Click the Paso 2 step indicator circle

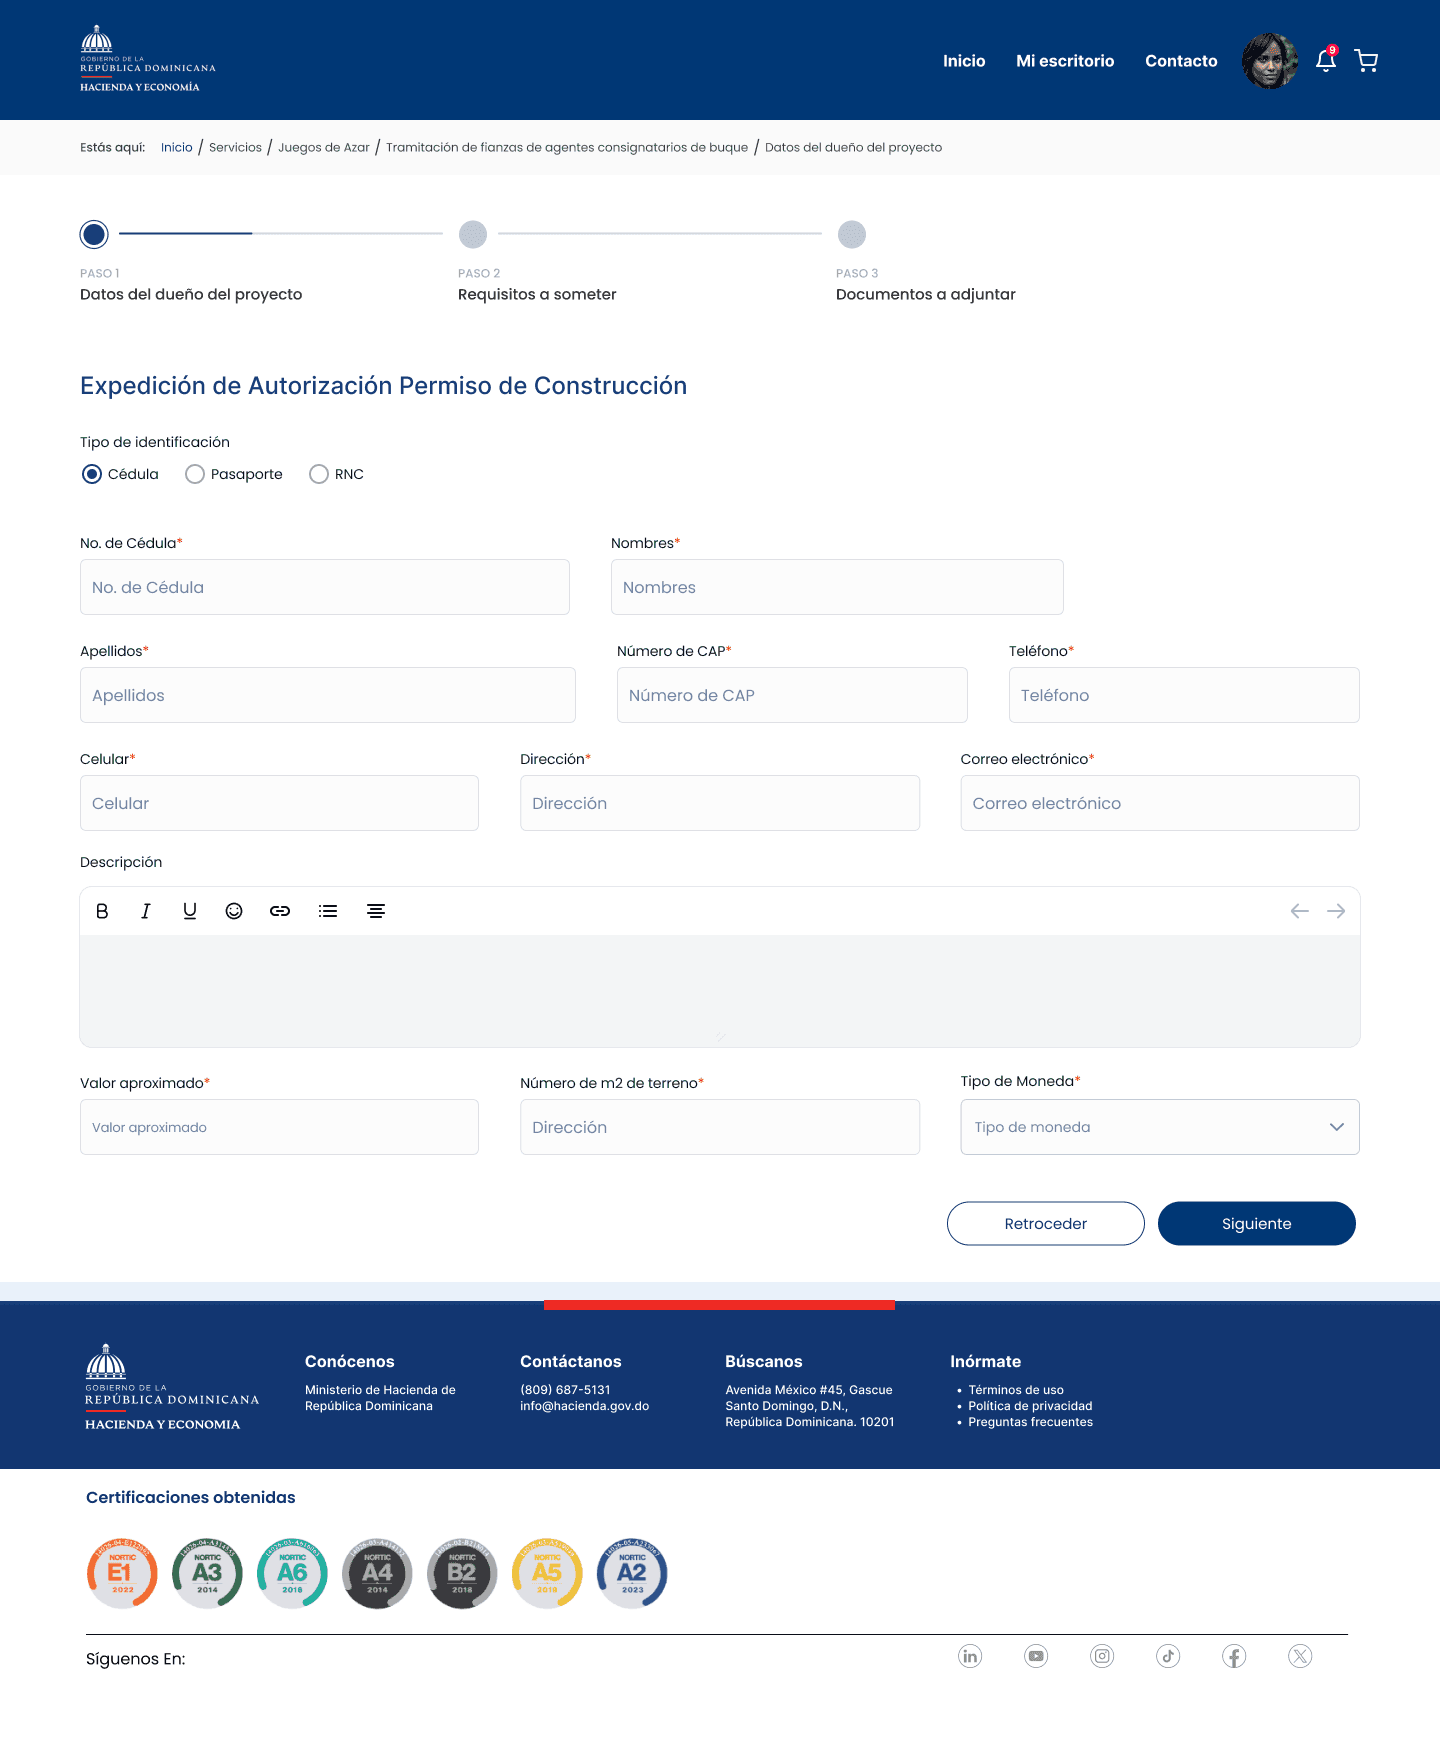(x=473, y=234)
